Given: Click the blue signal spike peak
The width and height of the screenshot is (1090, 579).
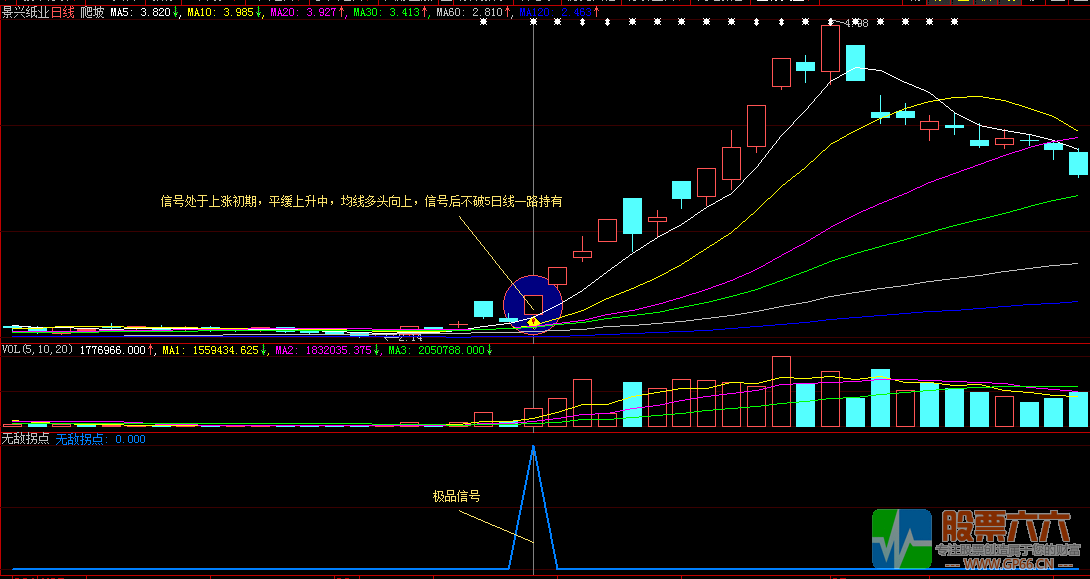Looking at the screenshot, I should point(533,447).
